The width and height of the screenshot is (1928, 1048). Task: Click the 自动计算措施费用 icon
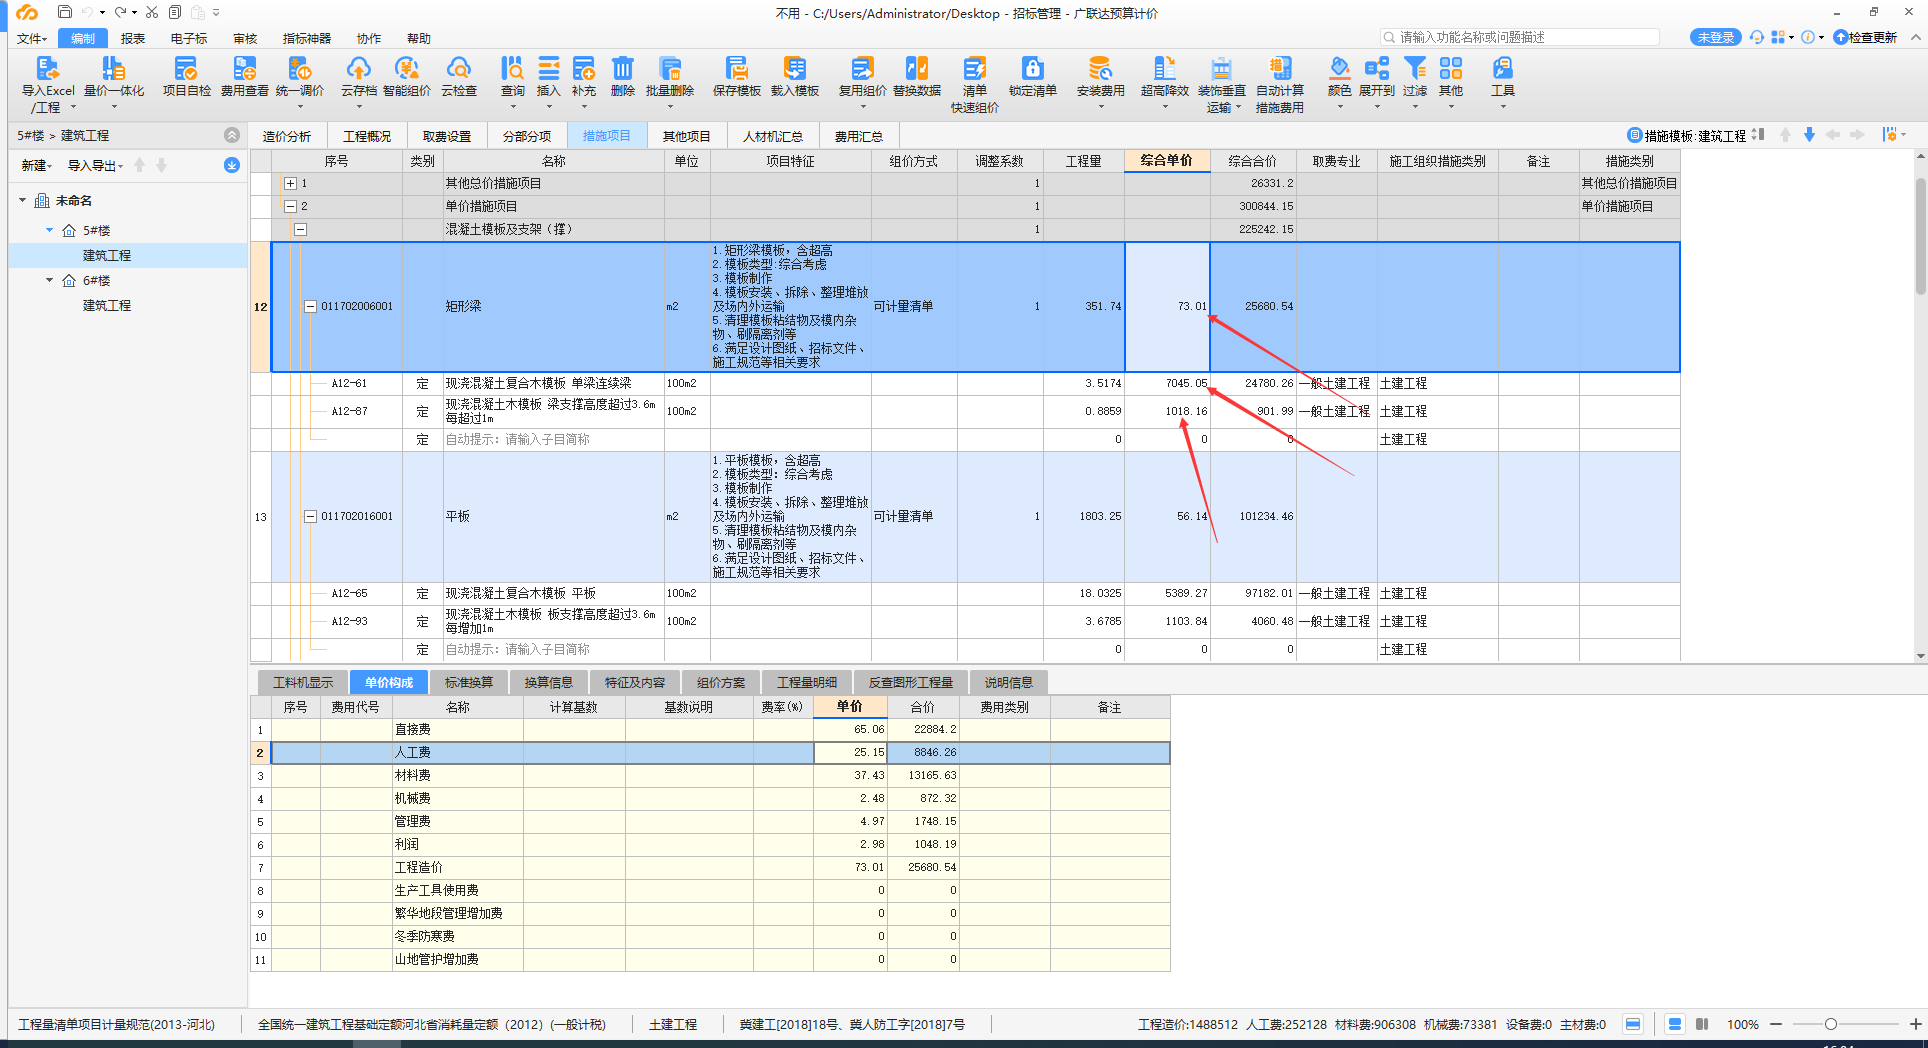tap(1280, 69)
